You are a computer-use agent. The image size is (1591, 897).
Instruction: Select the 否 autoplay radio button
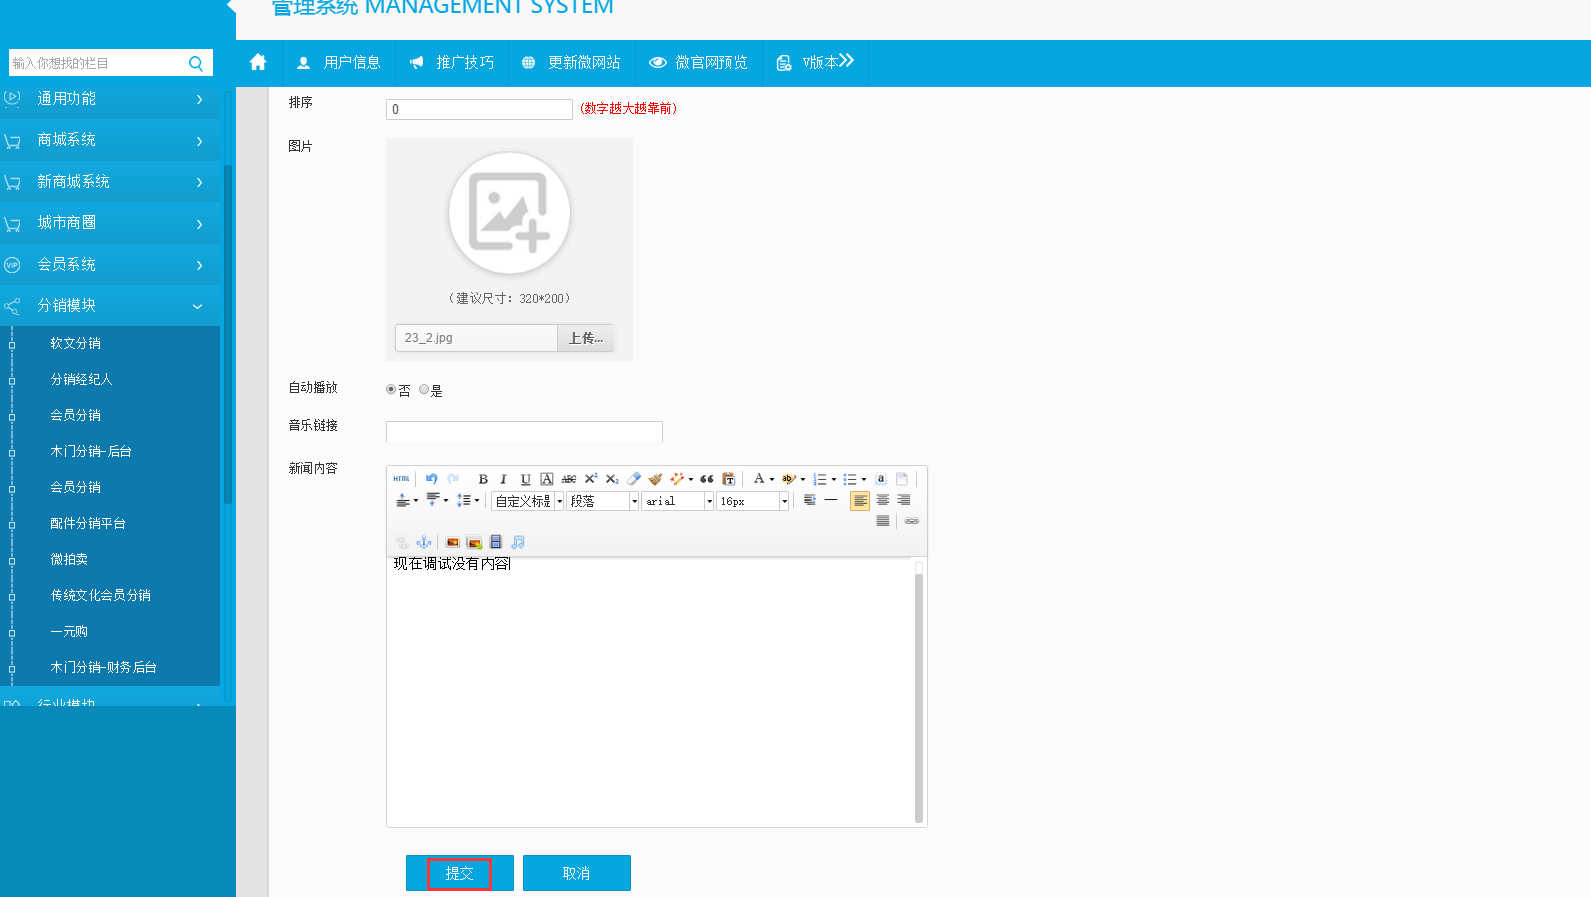tap(391, 389)
